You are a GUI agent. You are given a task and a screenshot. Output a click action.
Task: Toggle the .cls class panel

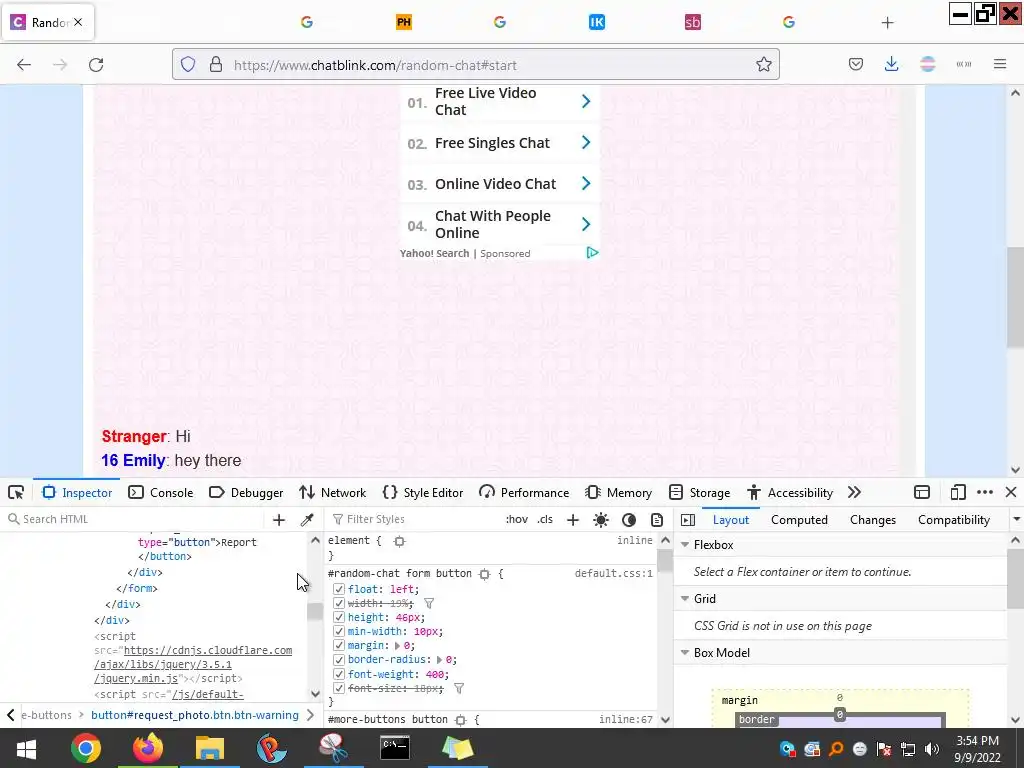(x=545, y=519)
